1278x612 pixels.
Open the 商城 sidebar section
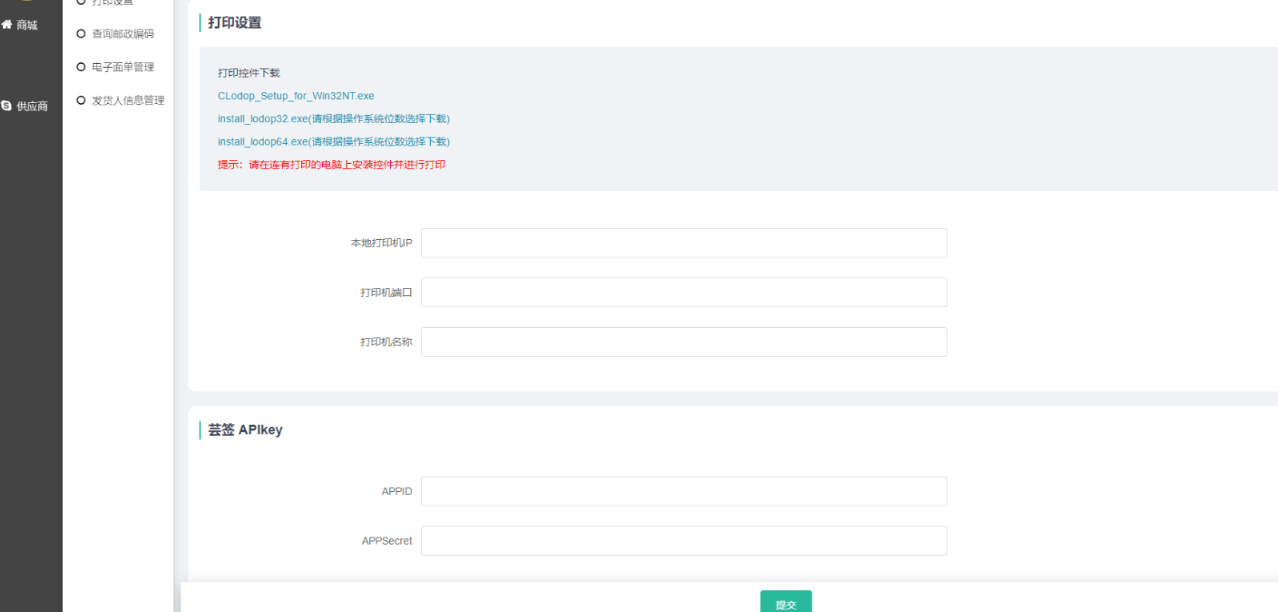click(x=26, y=25)
